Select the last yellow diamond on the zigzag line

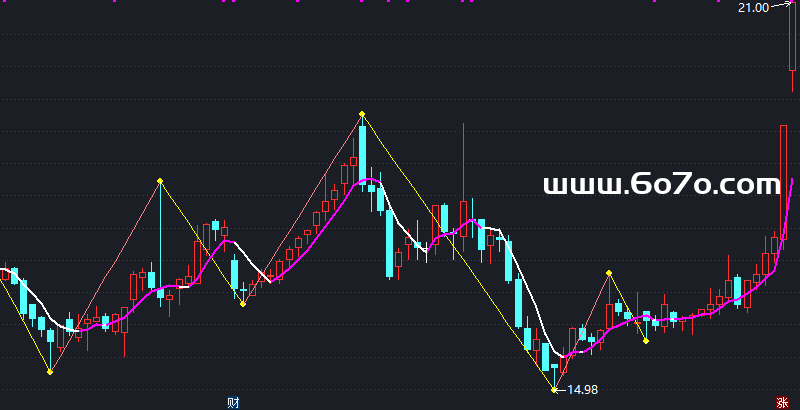646,341
